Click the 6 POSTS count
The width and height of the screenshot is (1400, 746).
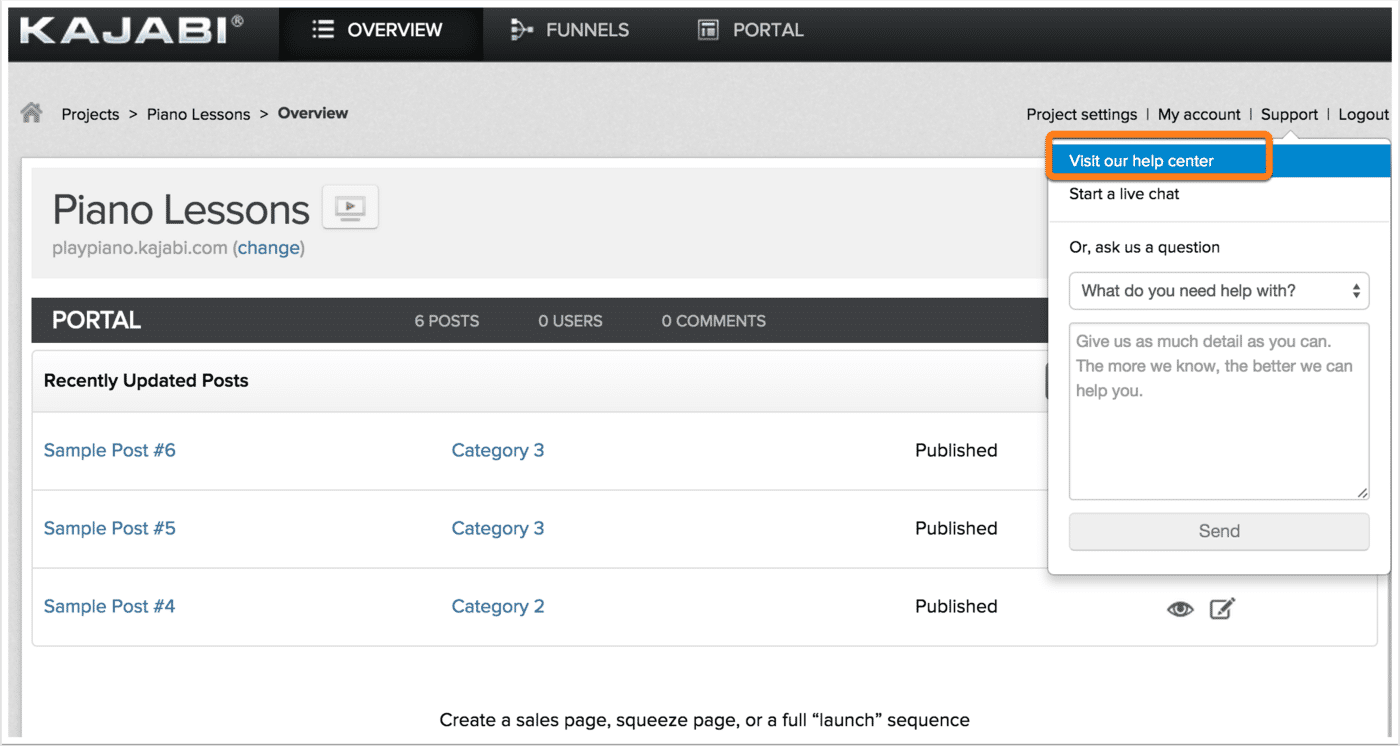pyautogui.click(x=447, y=321)
